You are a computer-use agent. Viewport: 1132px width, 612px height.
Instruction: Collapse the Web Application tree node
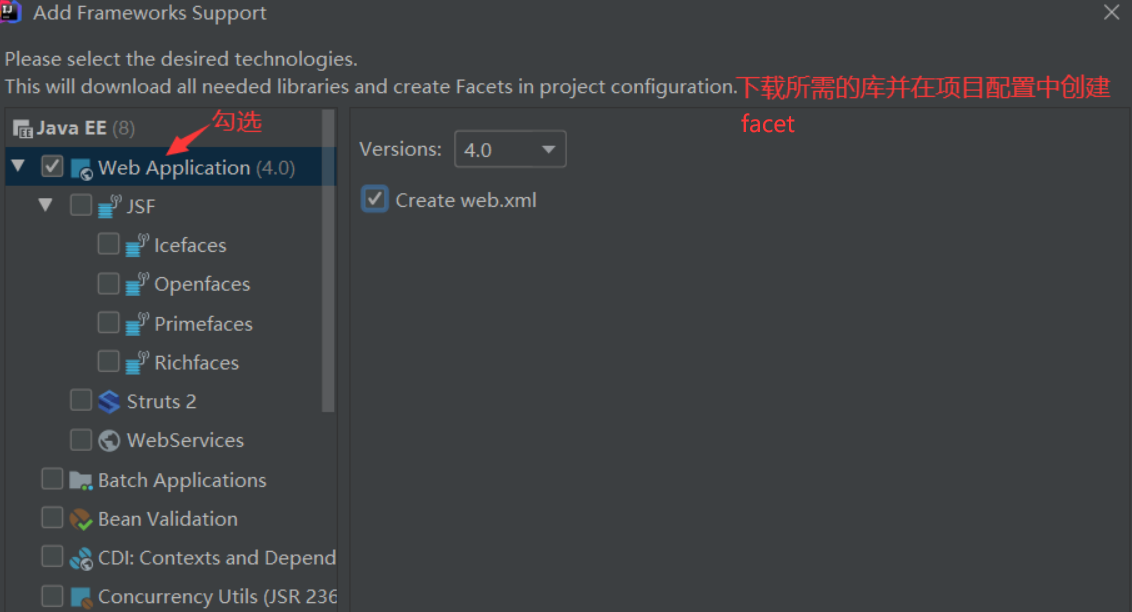[17, 166]
